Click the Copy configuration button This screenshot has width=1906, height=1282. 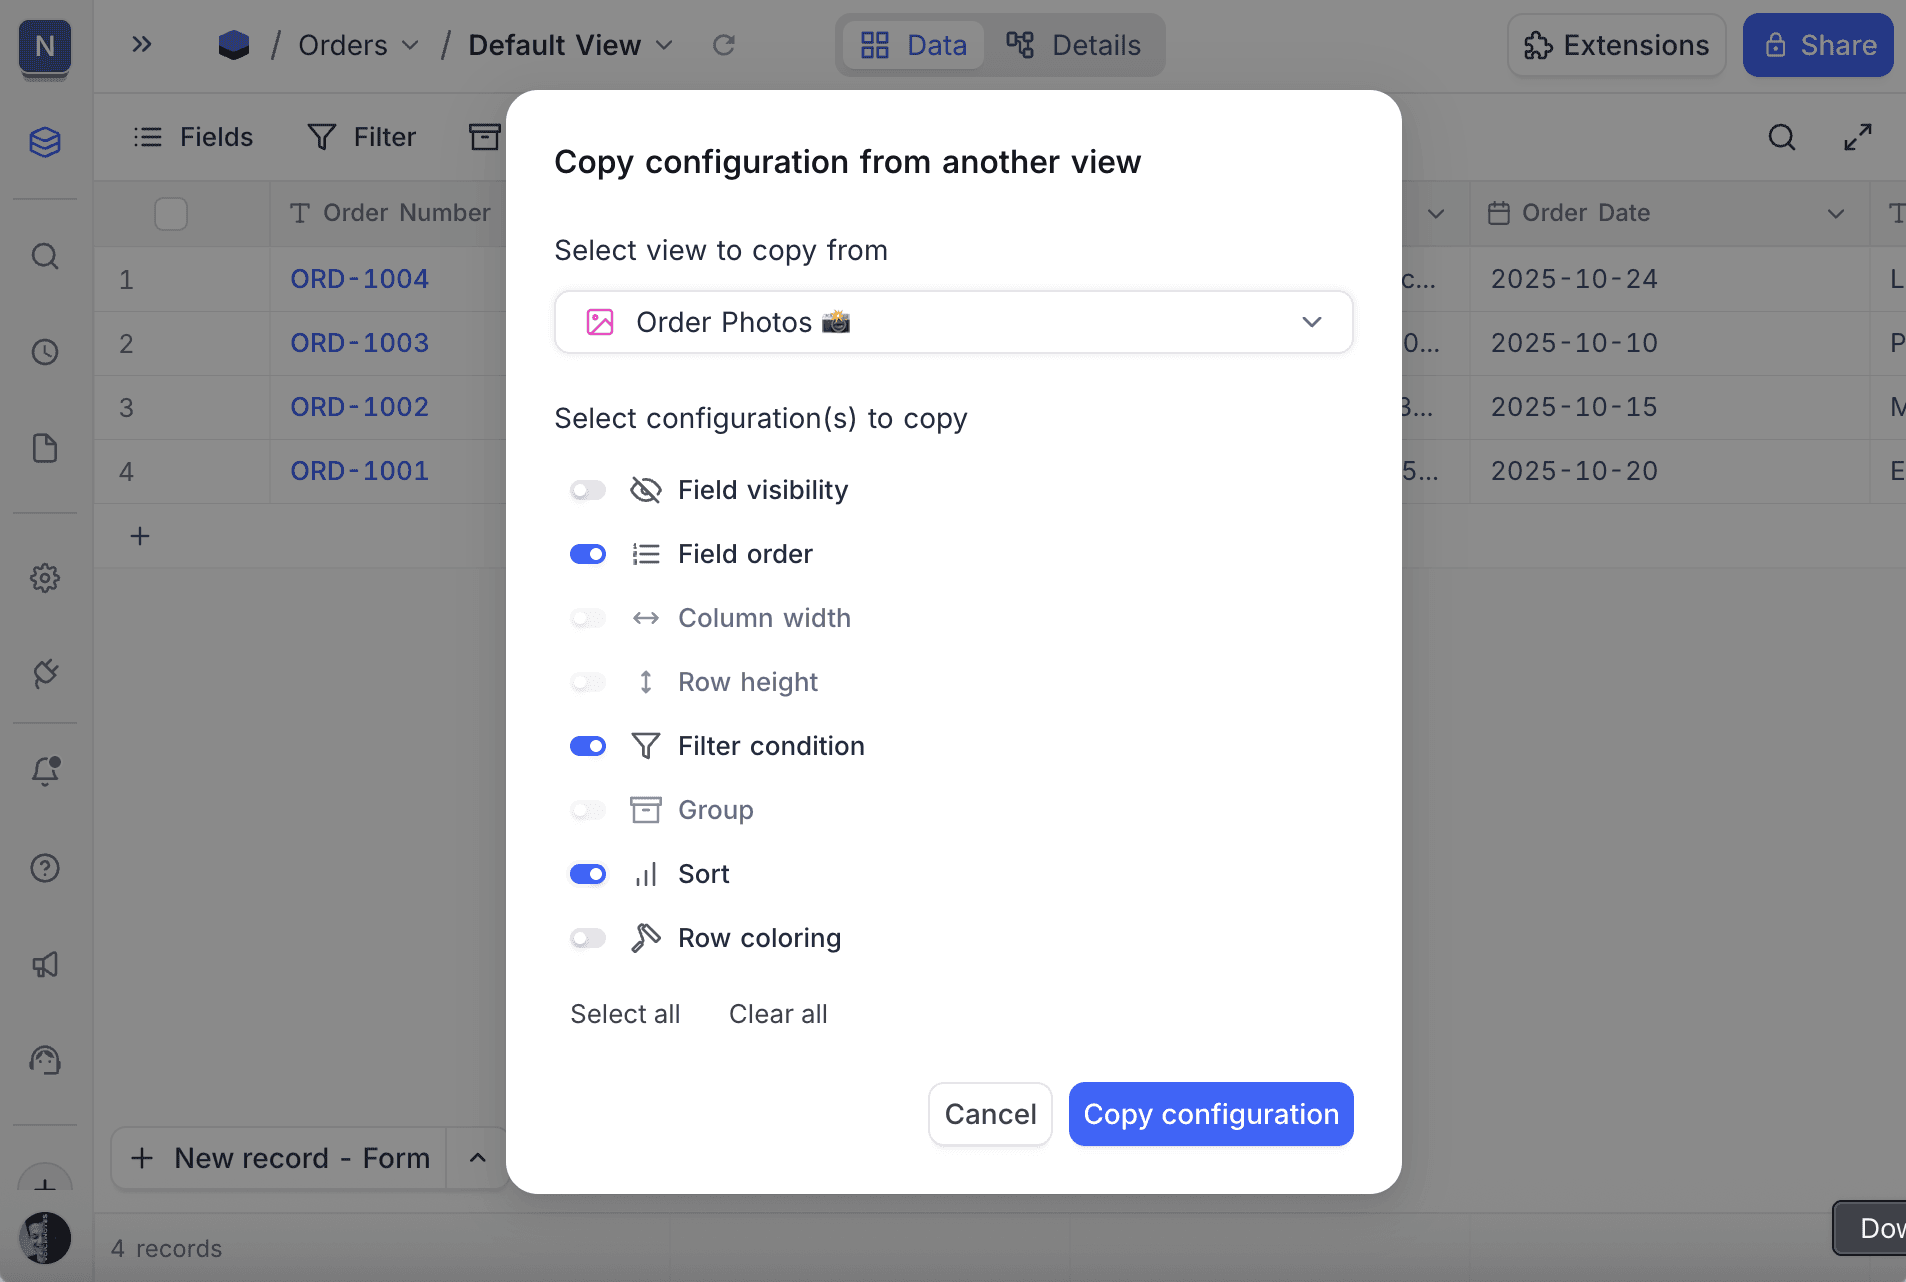[x=1210, y=1114]
